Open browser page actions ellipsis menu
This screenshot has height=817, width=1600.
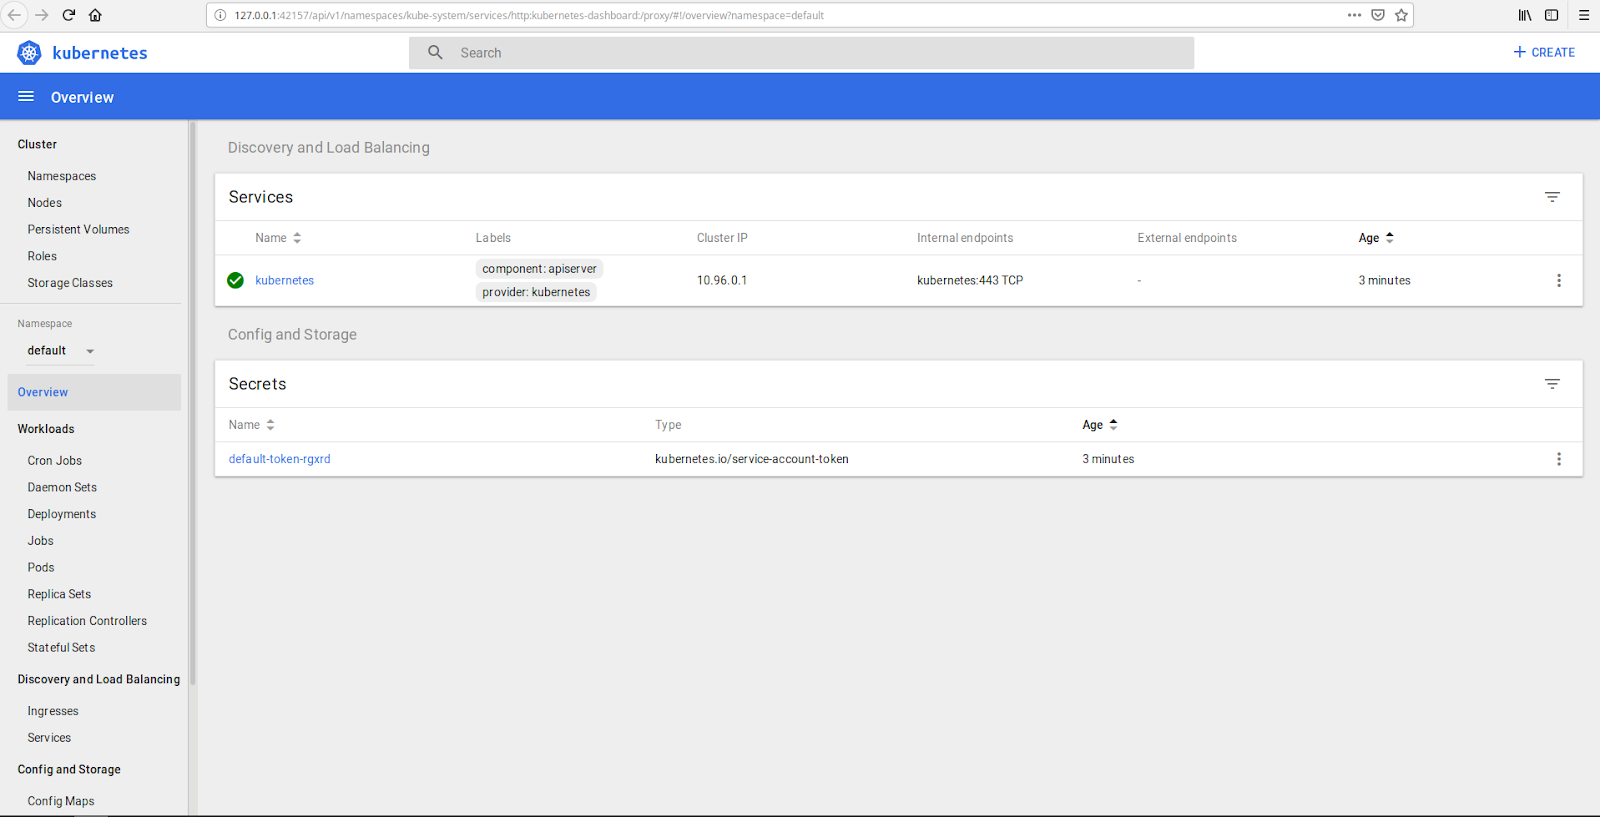tap(1354, 15)
